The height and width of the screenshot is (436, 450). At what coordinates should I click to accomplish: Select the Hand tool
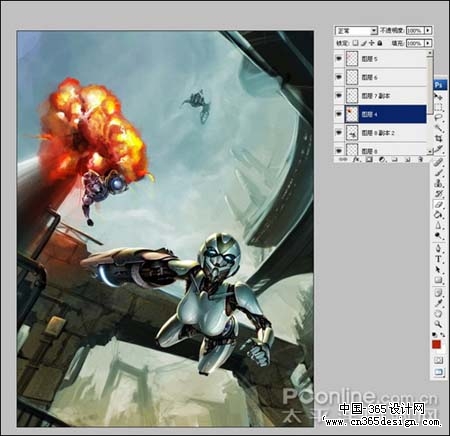coord(438,313)
